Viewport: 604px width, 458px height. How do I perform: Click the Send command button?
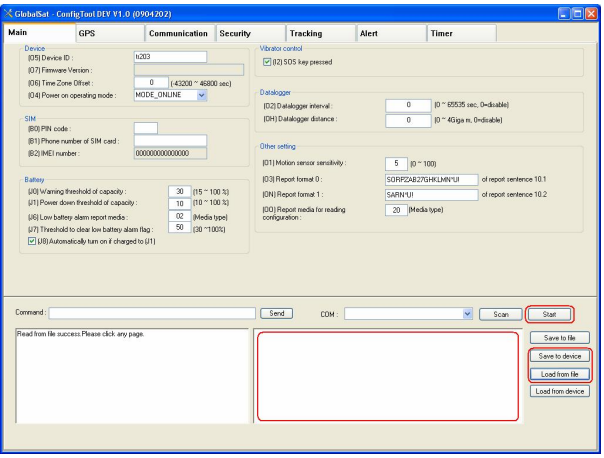(x=276, y=314)
